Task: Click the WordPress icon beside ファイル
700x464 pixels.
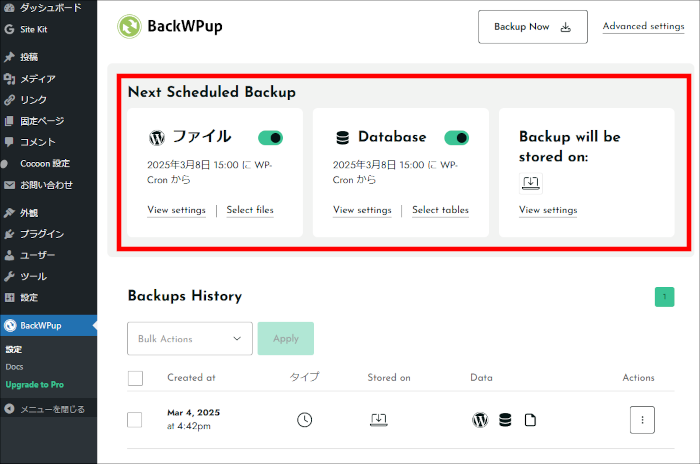Action: point(157,138)
